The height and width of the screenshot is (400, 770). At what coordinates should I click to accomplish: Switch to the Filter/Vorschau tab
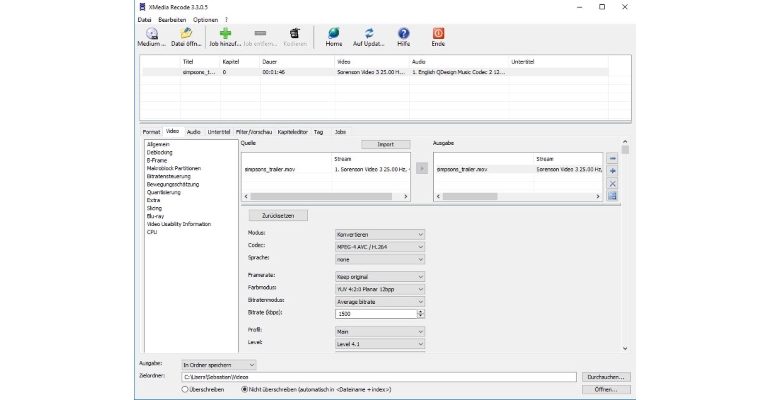pos(253,132)
